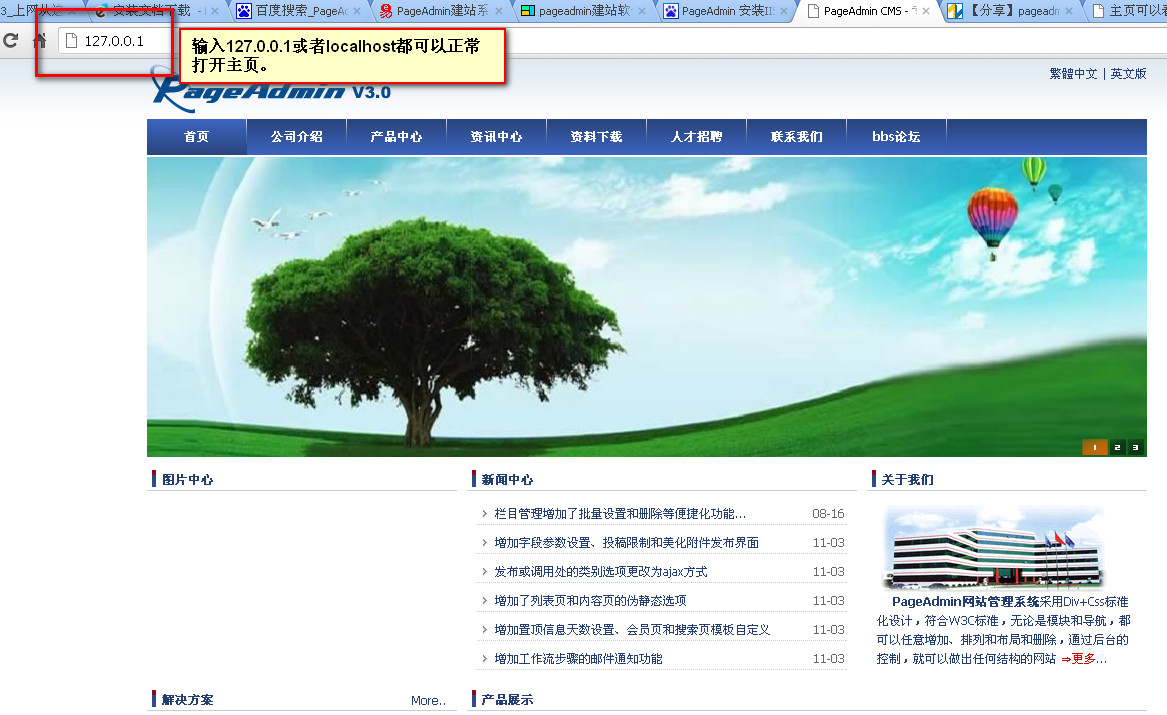
Task: Close the 'PageAdmin建站系' browser tab
Action: [499, 12]
